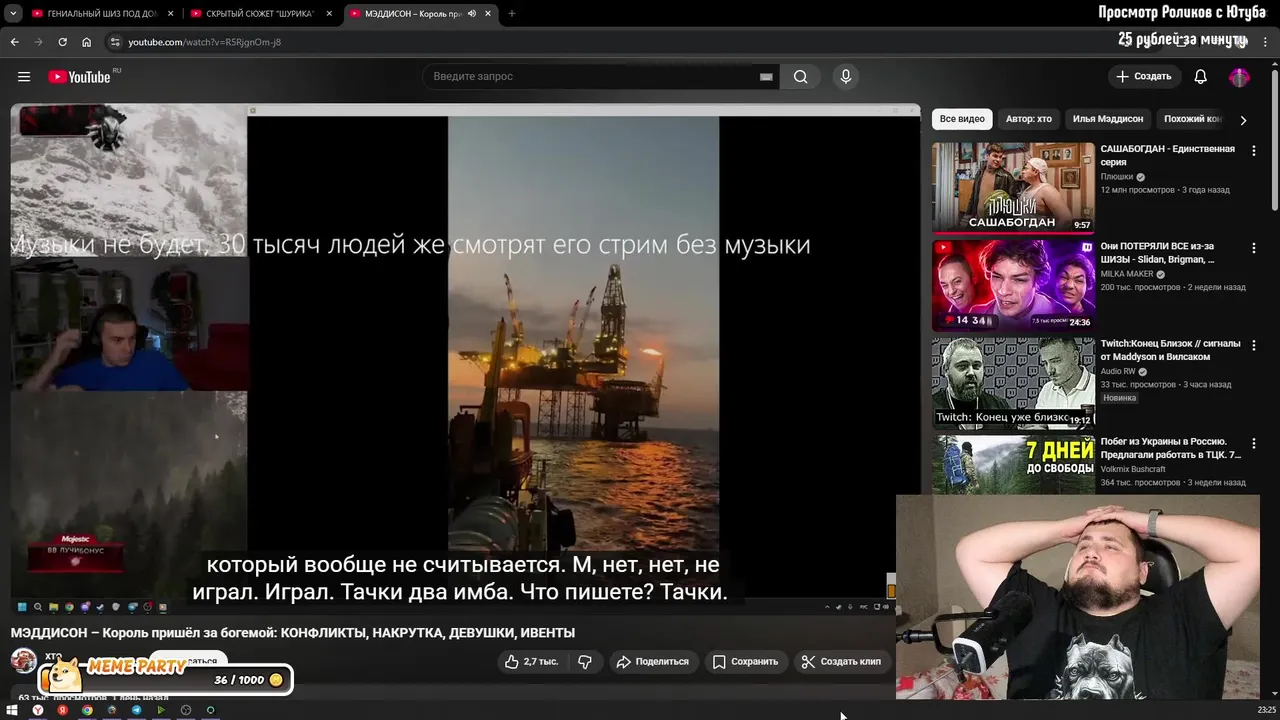Close the СКРЫТЫЙ СЮЖЕТ tab
1280x720 pixels.
[329, 13]
